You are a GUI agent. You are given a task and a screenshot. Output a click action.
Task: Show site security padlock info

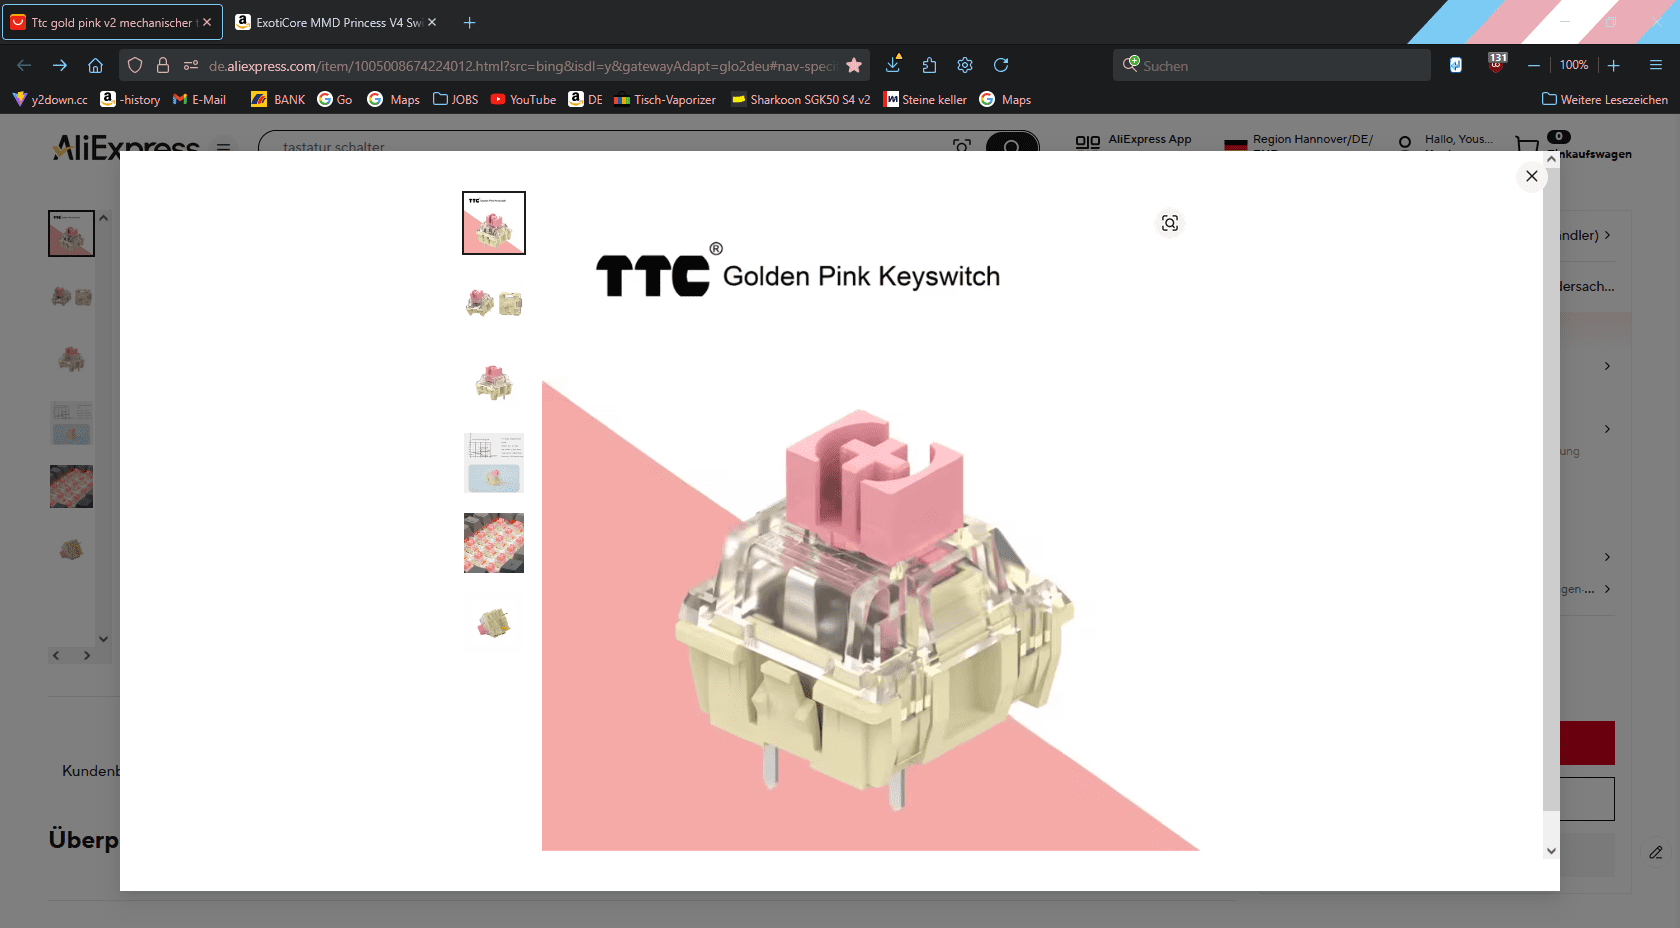(162, 65)
